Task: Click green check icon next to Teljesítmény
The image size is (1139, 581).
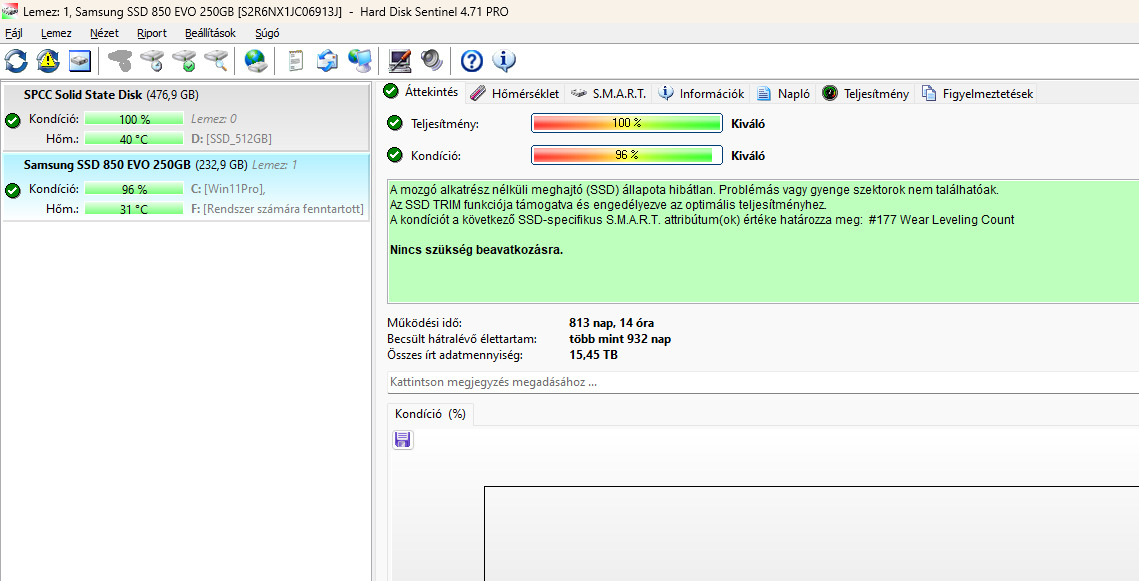Action: coord(394,123)
